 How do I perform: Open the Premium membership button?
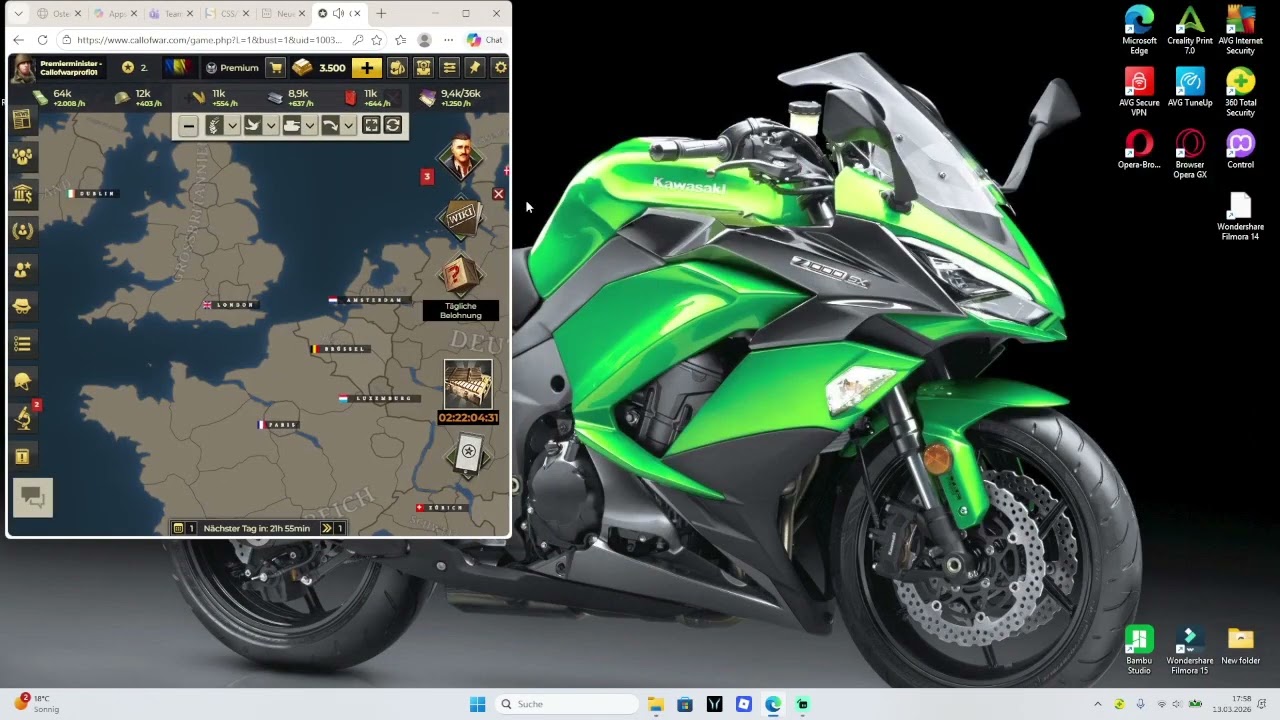tap(232, 68)
